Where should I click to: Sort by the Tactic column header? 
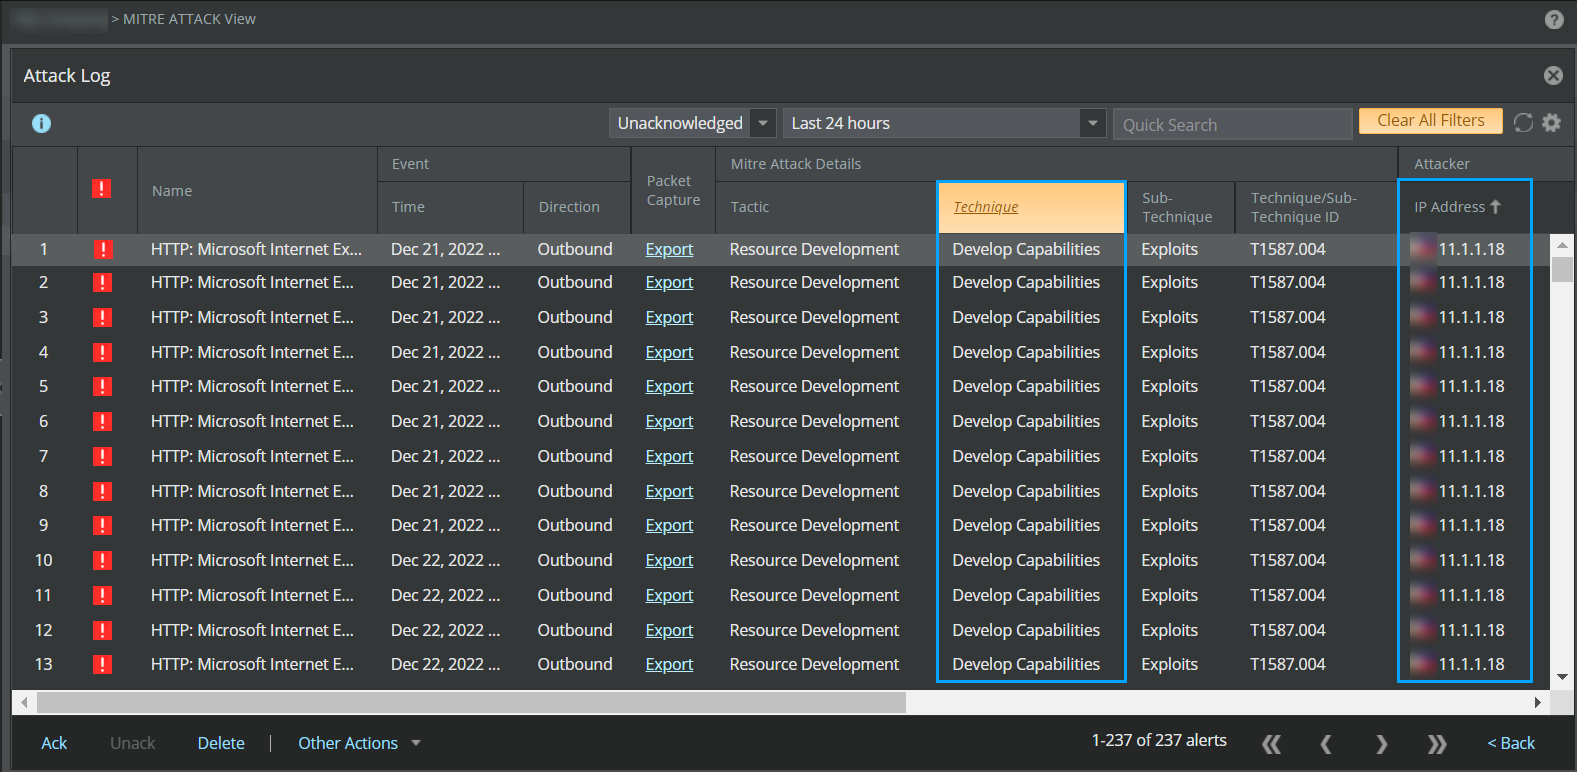750,207
